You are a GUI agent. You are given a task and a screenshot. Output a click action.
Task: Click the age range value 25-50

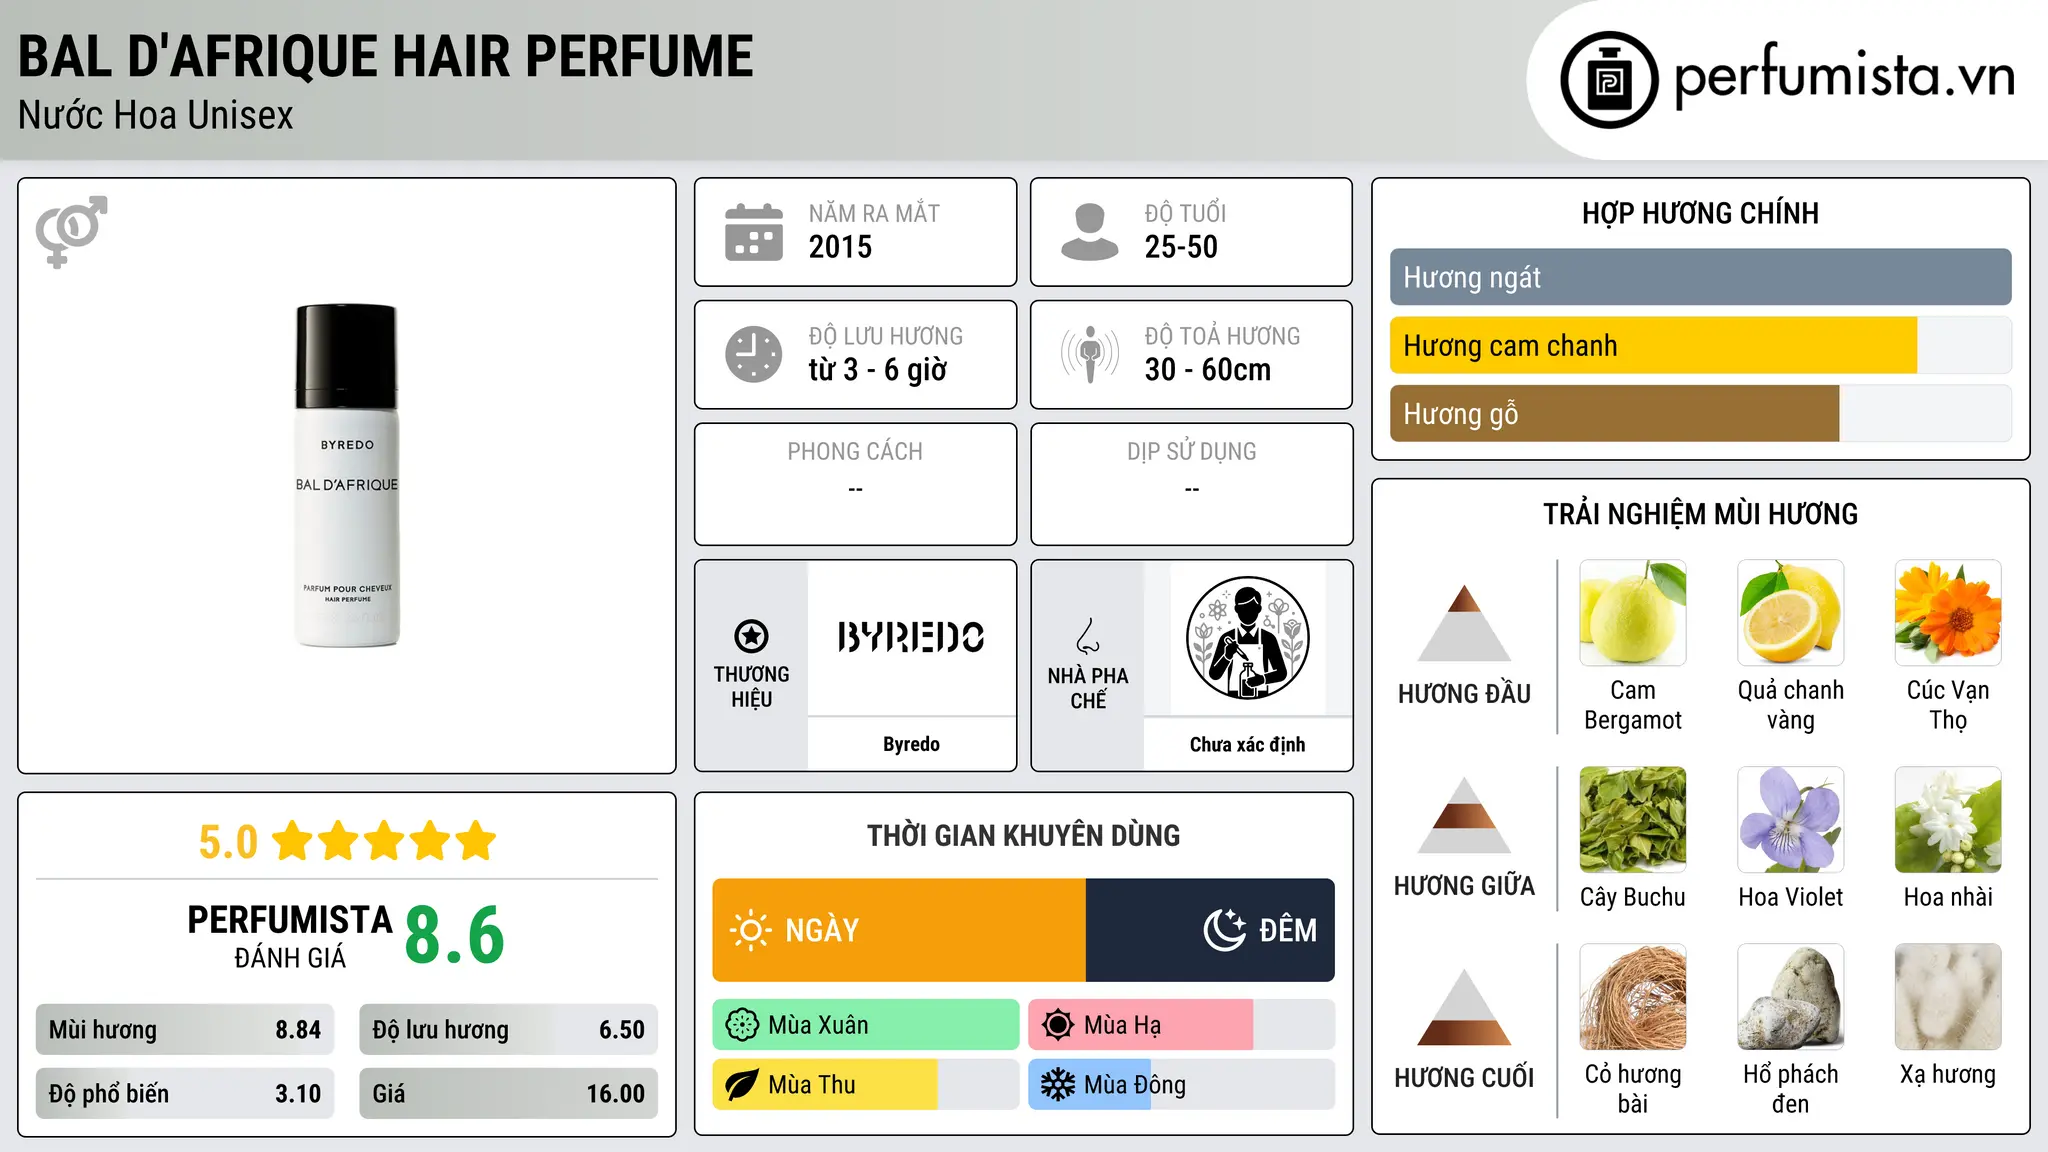pos(1181,247)
